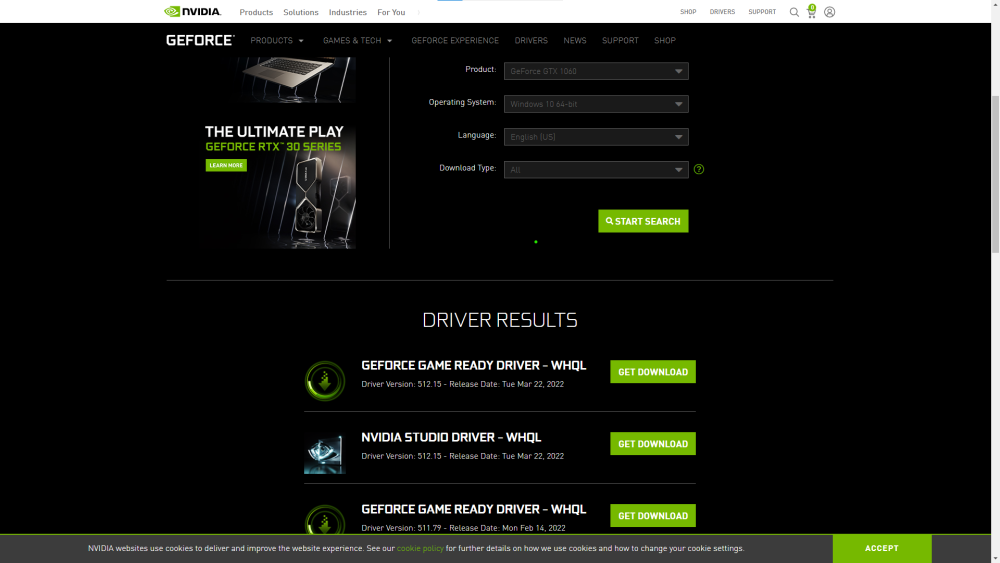The image size is (1000, 563).
Task: Open the Support tab in GeForce navigation
Action: click(x=620, y=40)
